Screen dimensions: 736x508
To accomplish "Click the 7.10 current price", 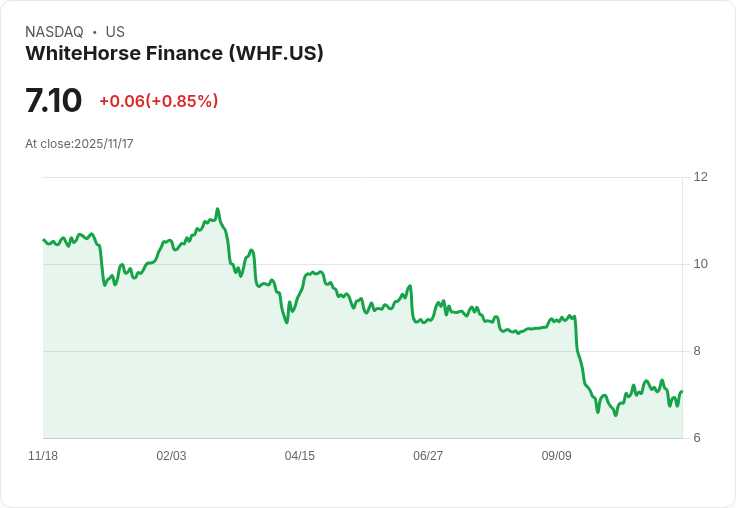I will click(53, 101).
